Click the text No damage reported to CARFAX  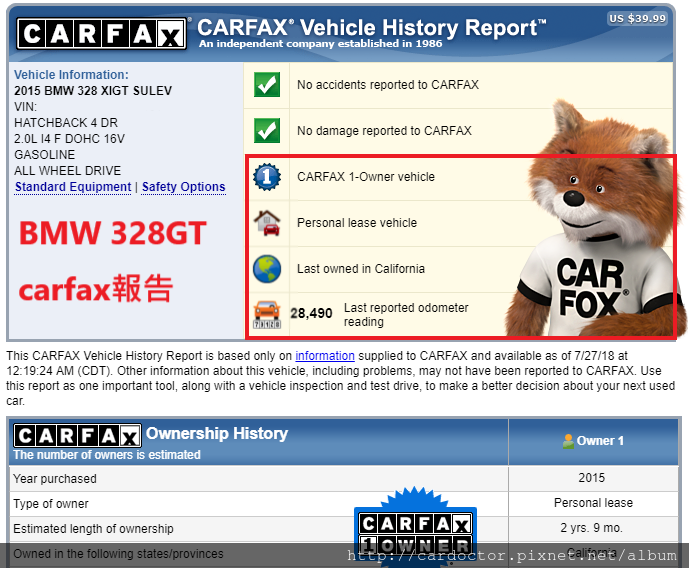[x=384, y=131]
